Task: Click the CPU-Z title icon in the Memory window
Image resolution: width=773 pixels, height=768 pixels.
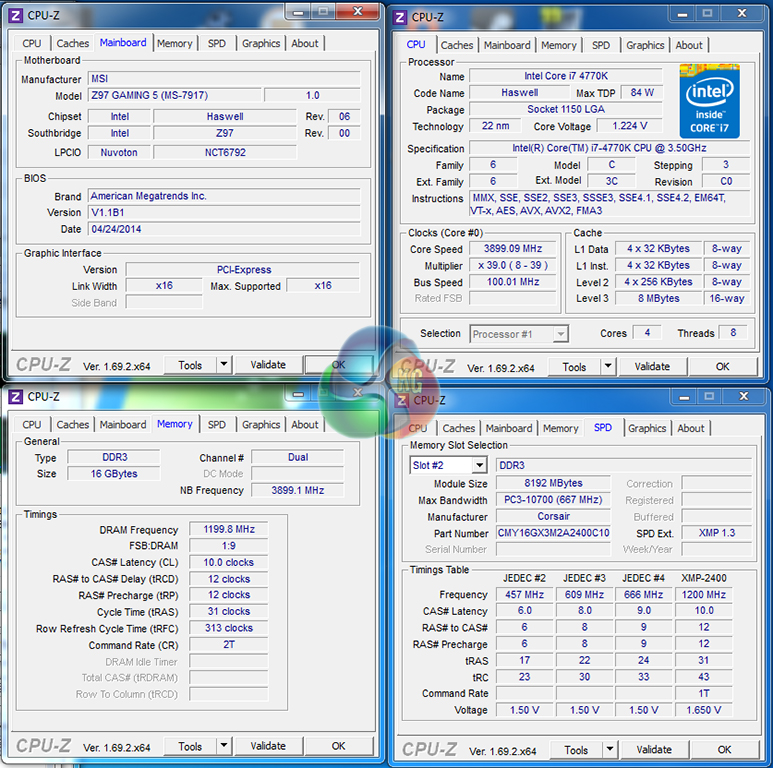Action: coord(15,396)
